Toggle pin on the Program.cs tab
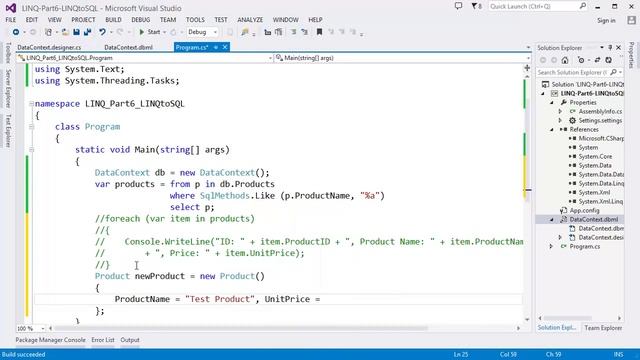 (x=216, y=47)
